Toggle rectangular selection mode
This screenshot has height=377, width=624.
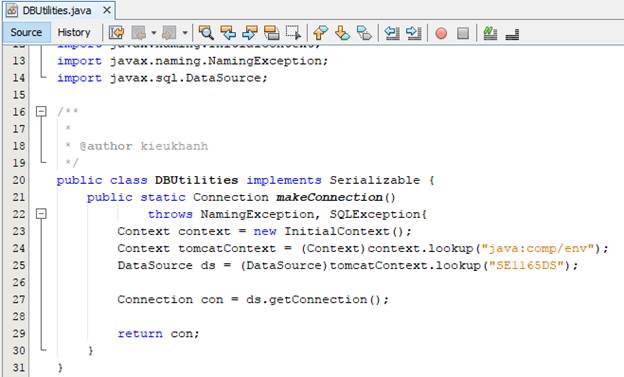294,33
